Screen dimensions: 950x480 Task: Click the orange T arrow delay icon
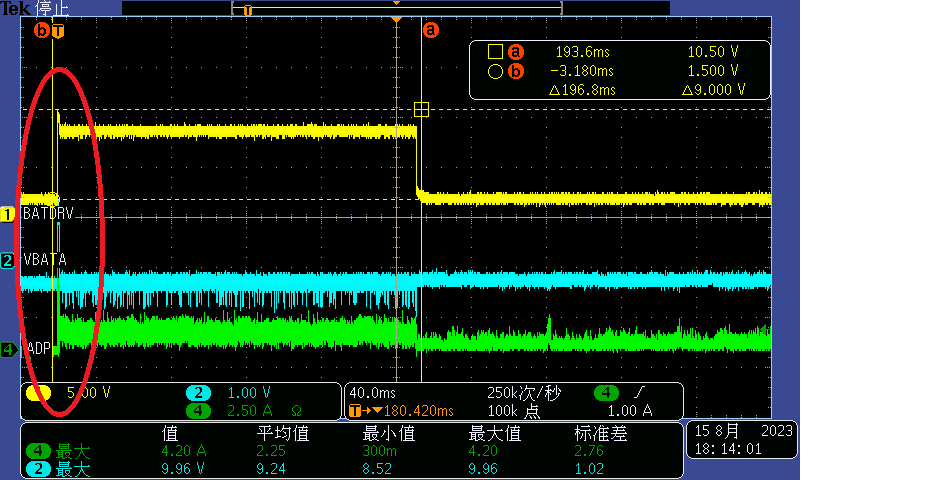coord(365,411)
